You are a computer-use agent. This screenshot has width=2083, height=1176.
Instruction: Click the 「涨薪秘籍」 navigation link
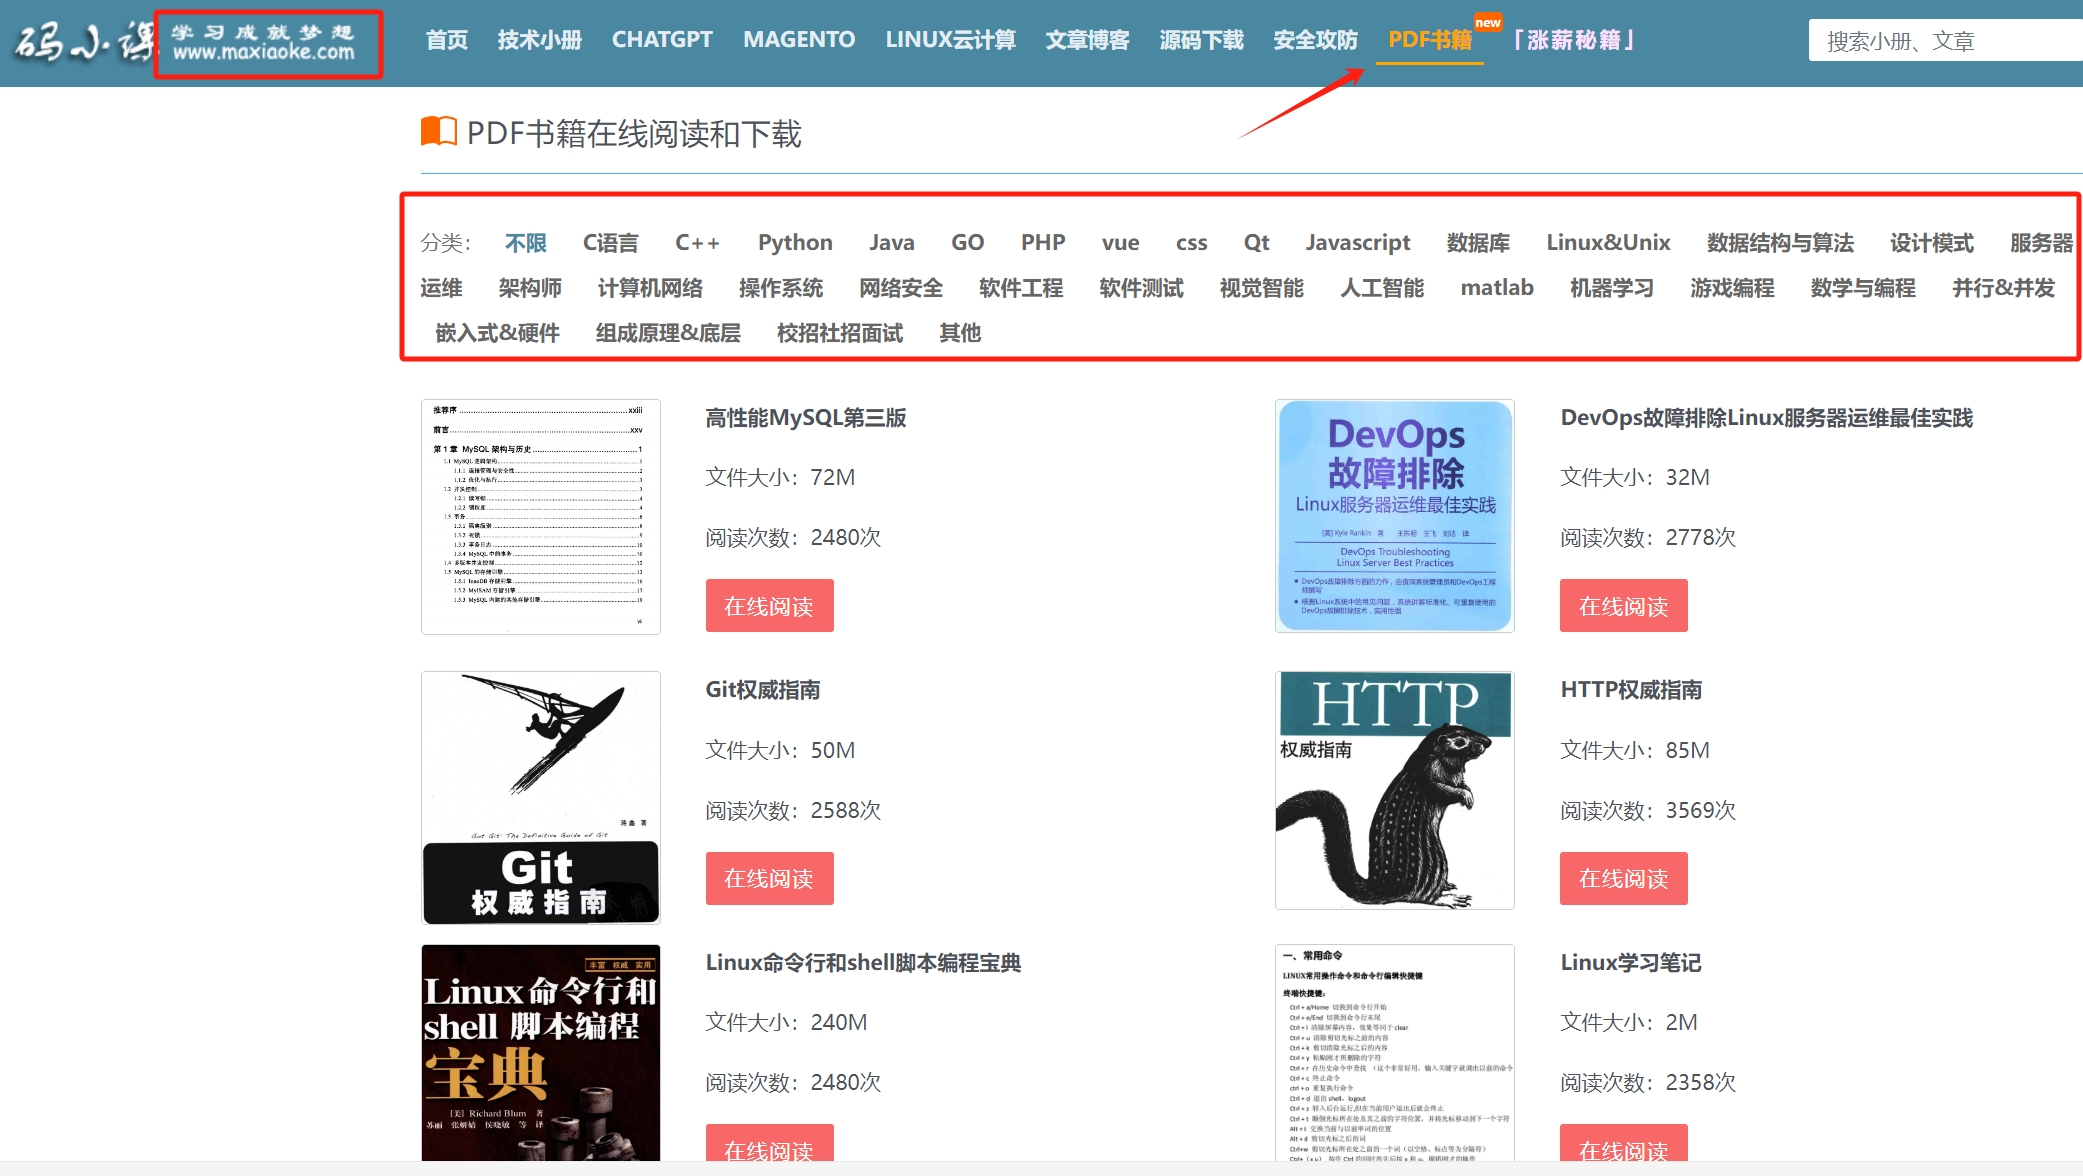[x=1573, y=40]
